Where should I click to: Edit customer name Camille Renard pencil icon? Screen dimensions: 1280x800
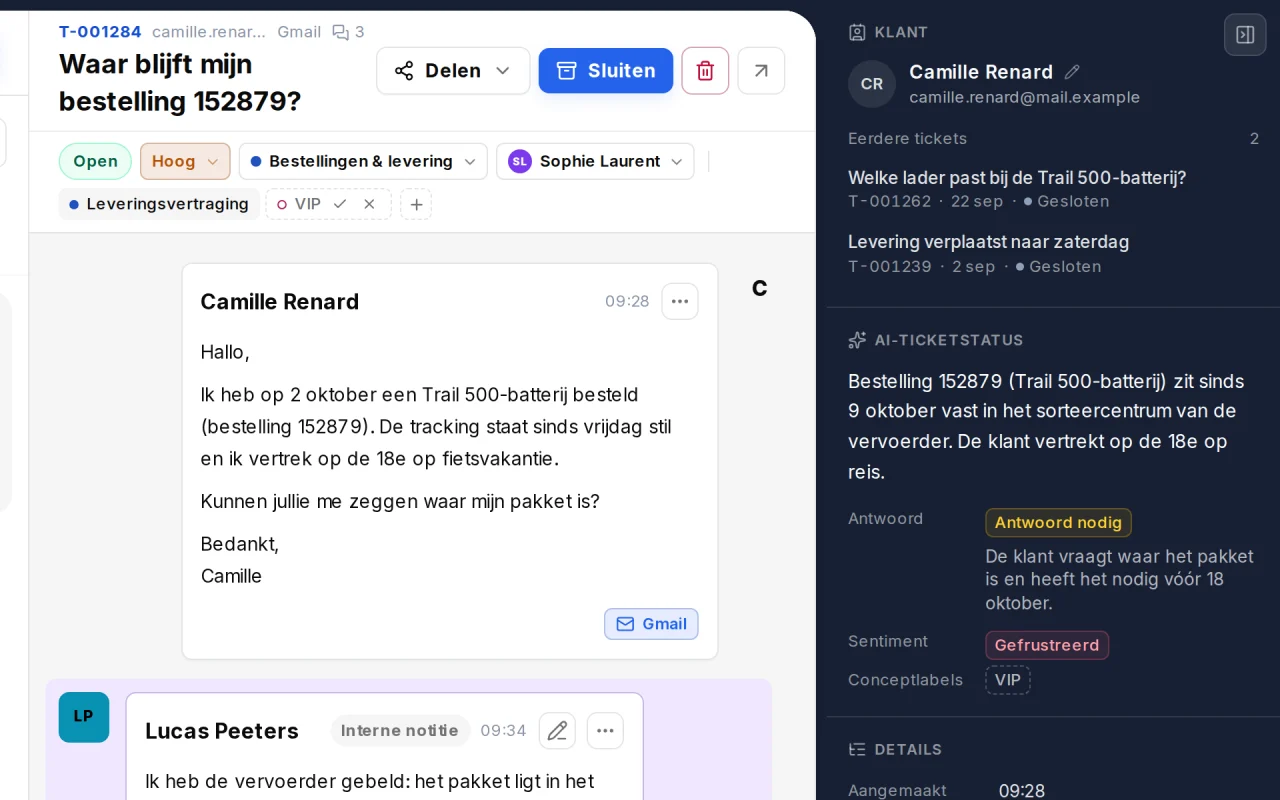point(1072,72)
